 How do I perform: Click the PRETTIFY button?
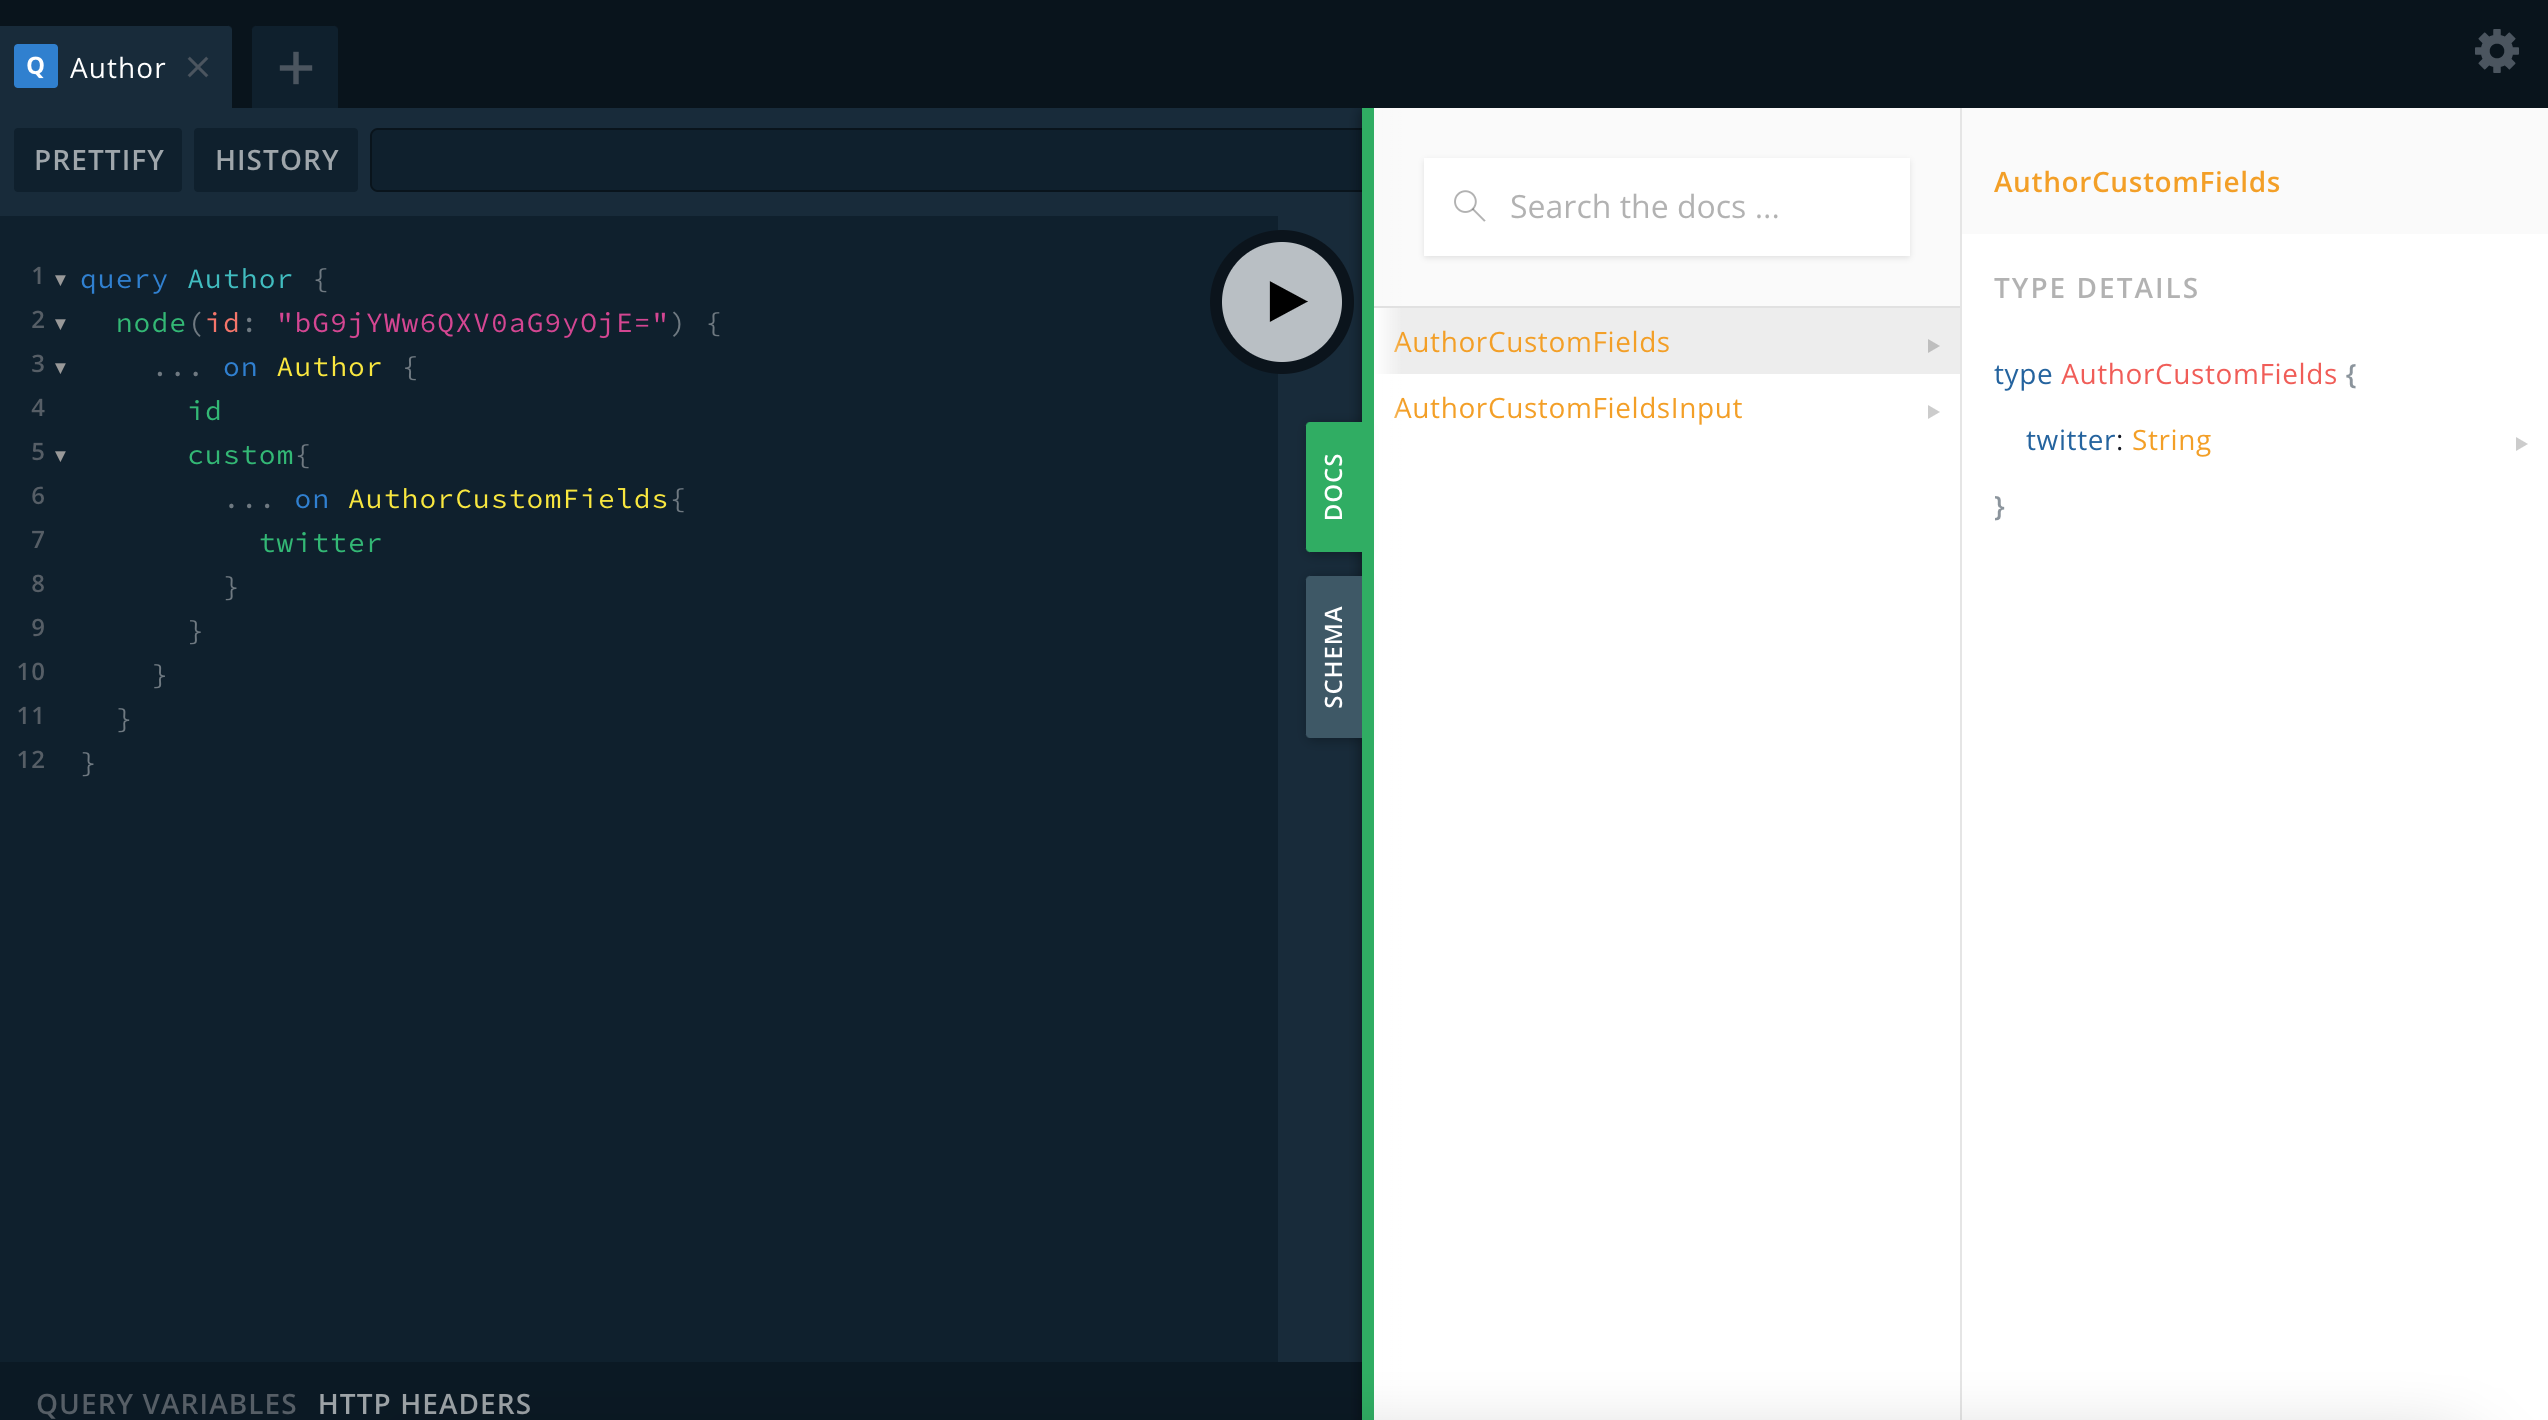coord(98,160)
